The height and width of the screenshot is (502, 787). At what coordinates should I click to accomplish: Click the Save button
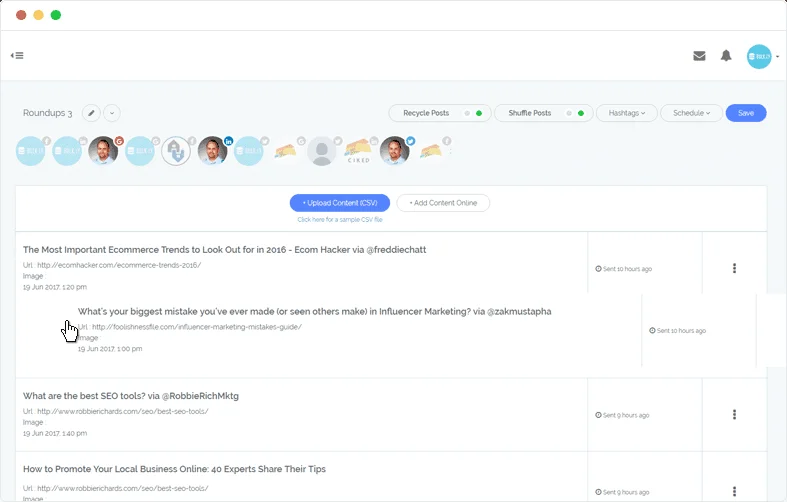click(745, 113)
